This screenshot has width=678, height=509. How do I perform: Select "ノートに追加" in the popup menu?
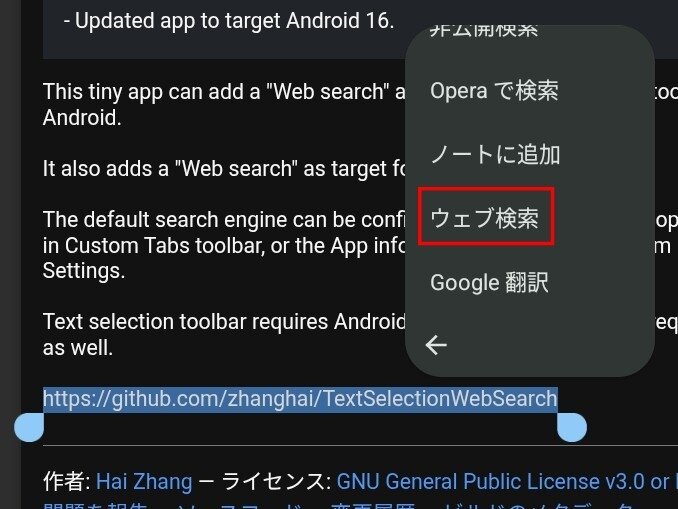[x=496, y=155]
